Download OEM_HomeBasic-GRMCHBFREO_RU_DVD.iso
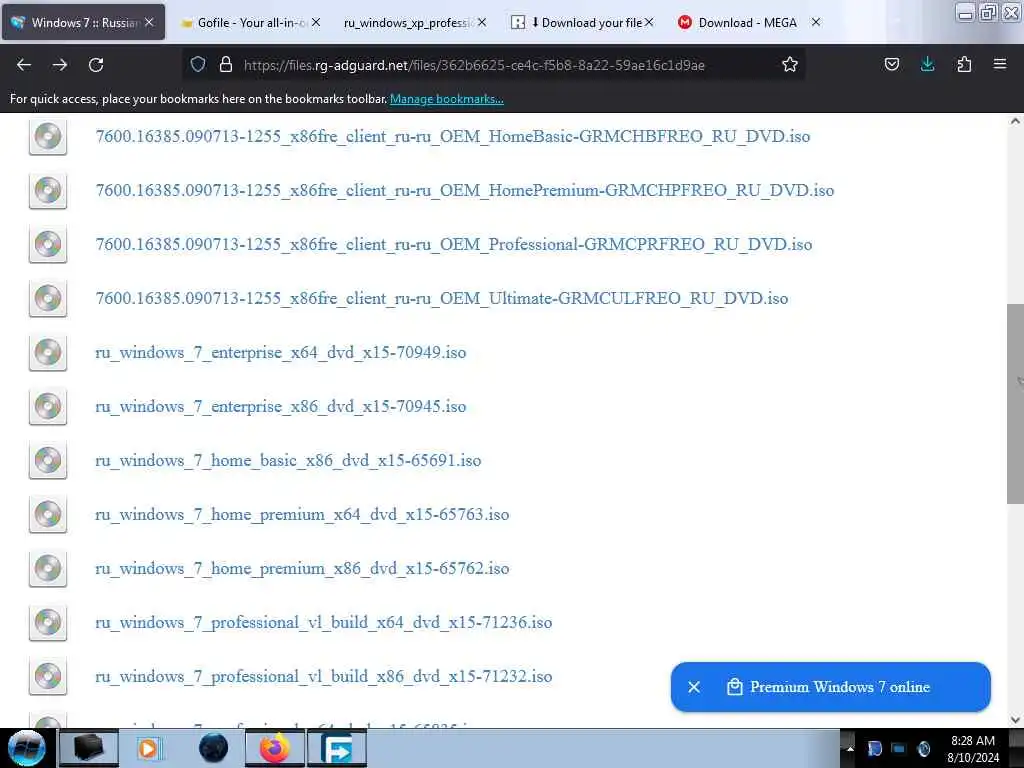 tap(453, 136)
